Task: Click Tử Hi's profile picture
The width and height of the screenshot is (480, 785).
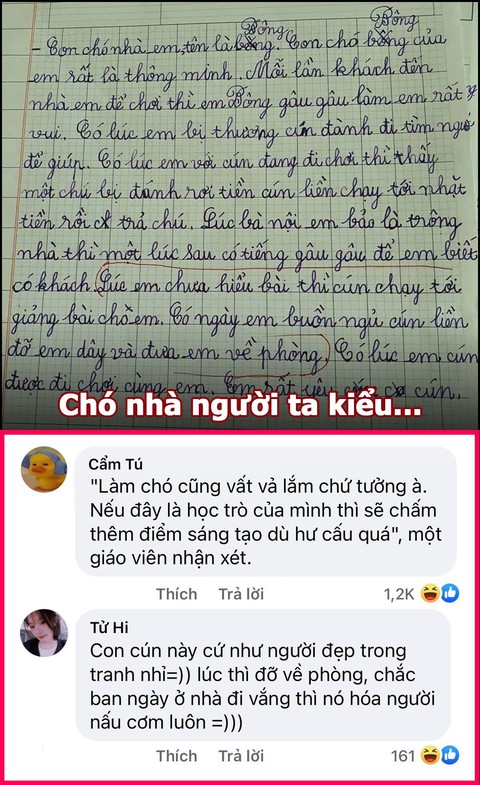Action: click(44, 632)
